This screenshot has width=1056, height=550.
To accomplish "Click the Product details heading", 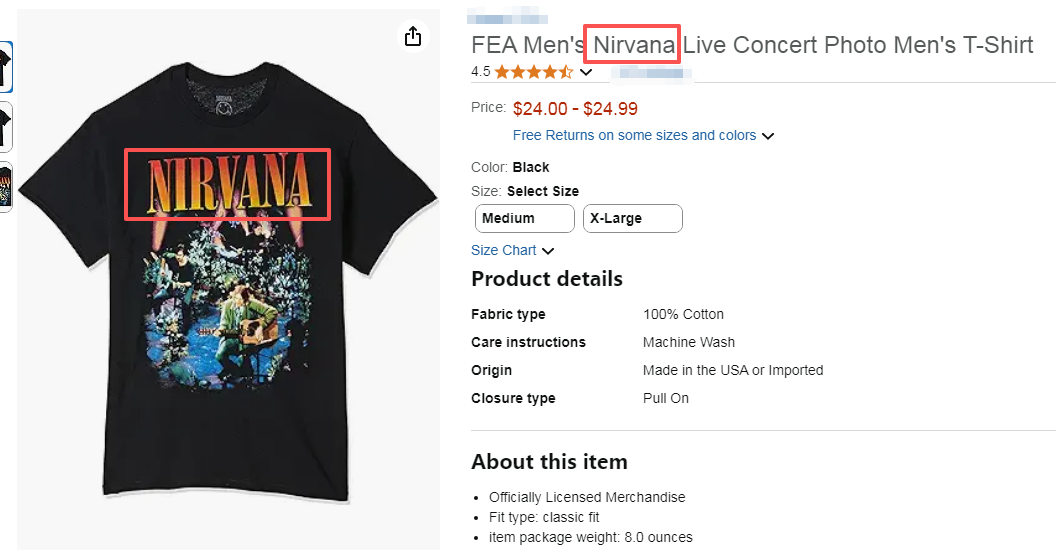I will (x=547, y=279).
